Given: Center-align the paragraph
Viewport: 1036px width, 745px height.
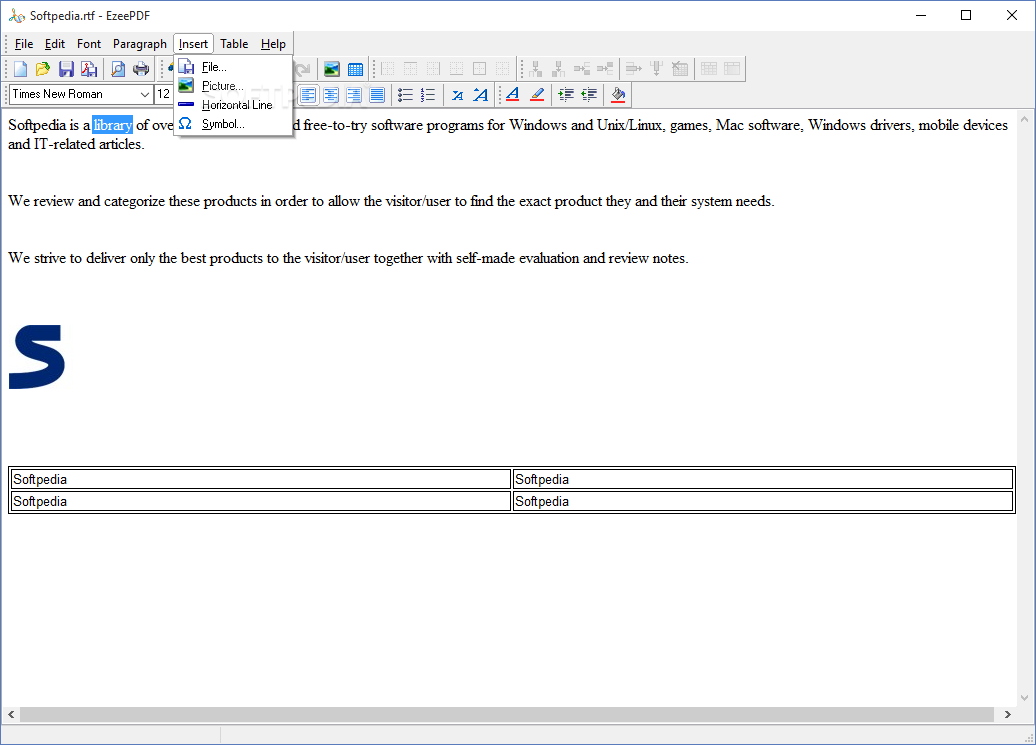Looking at the screenshot, I should [x=331, y=95].
